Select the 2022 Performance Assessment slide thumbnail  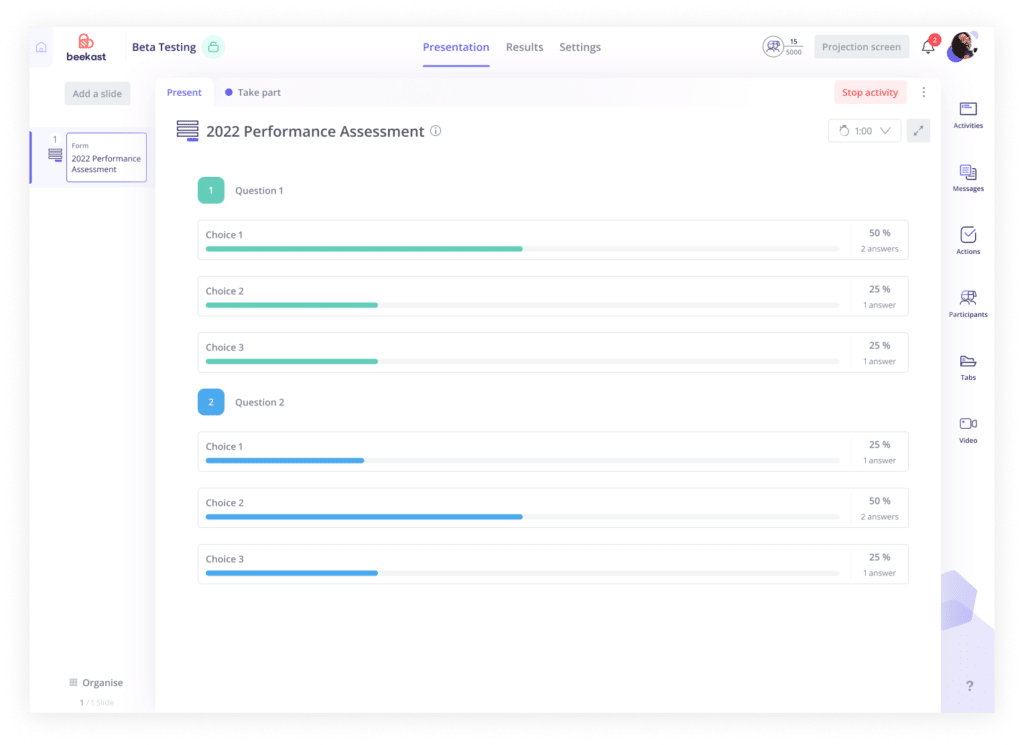[106, 157]
